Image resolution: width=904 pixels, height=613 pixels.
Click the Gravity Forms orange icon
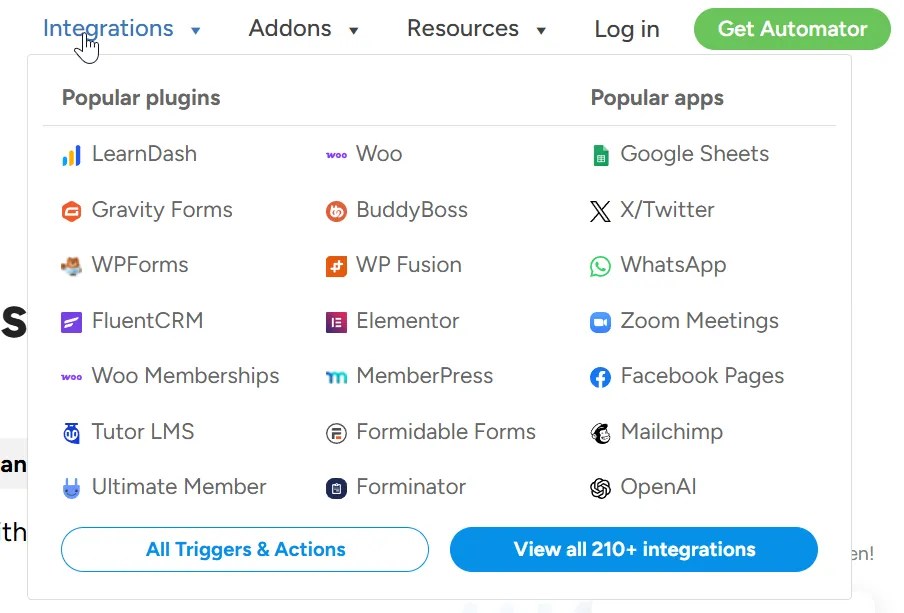(71, 211)
